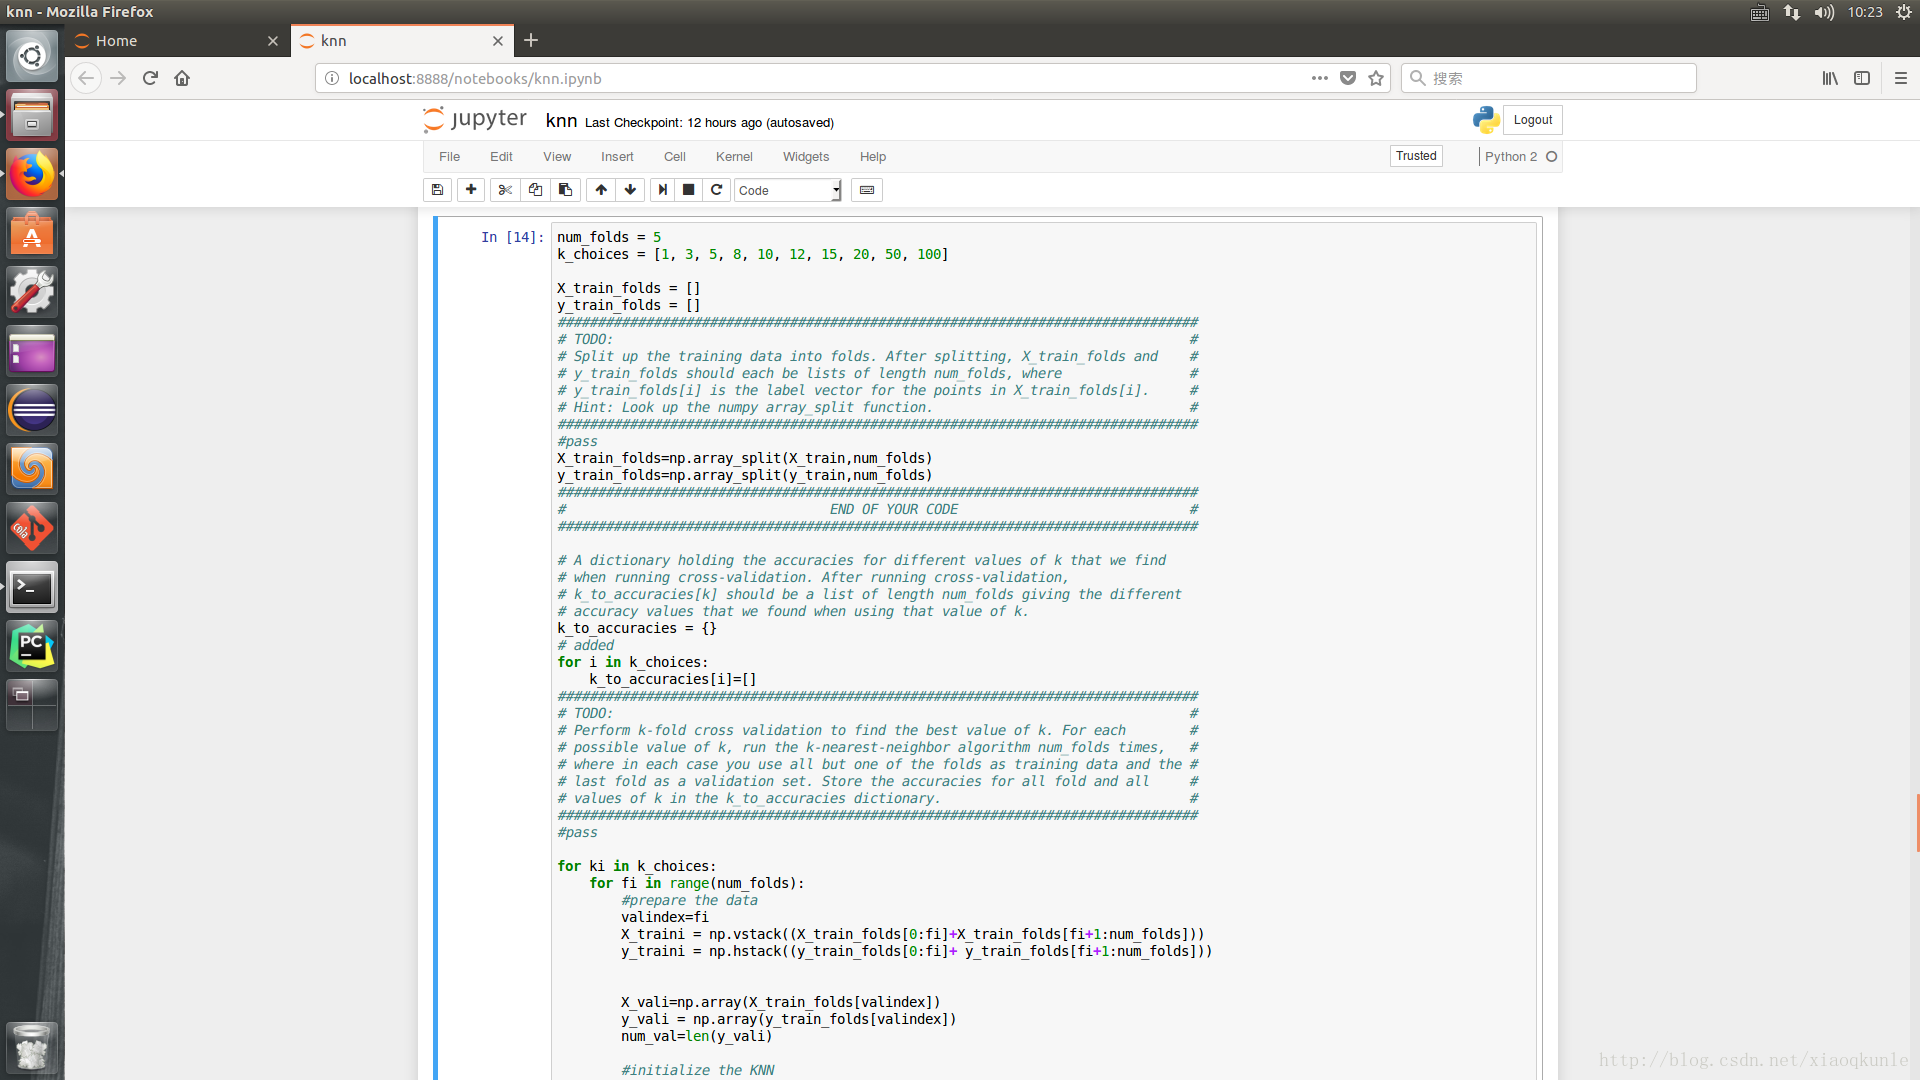The image size is (1920, 1080).
Task: Save notebook with the floppy disk icon
Action: [437, 190]
